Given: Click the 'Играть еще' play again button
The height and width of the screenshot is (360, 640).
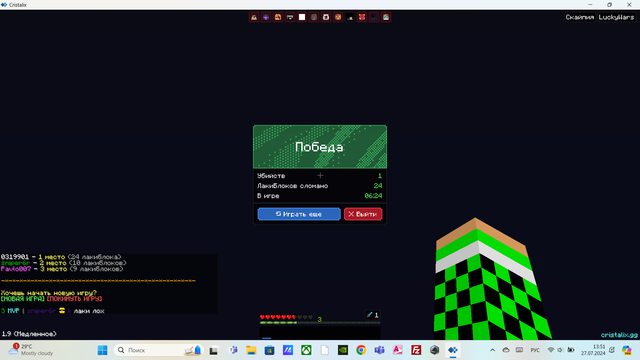Looking at the screenshot, I should point(299,214).
